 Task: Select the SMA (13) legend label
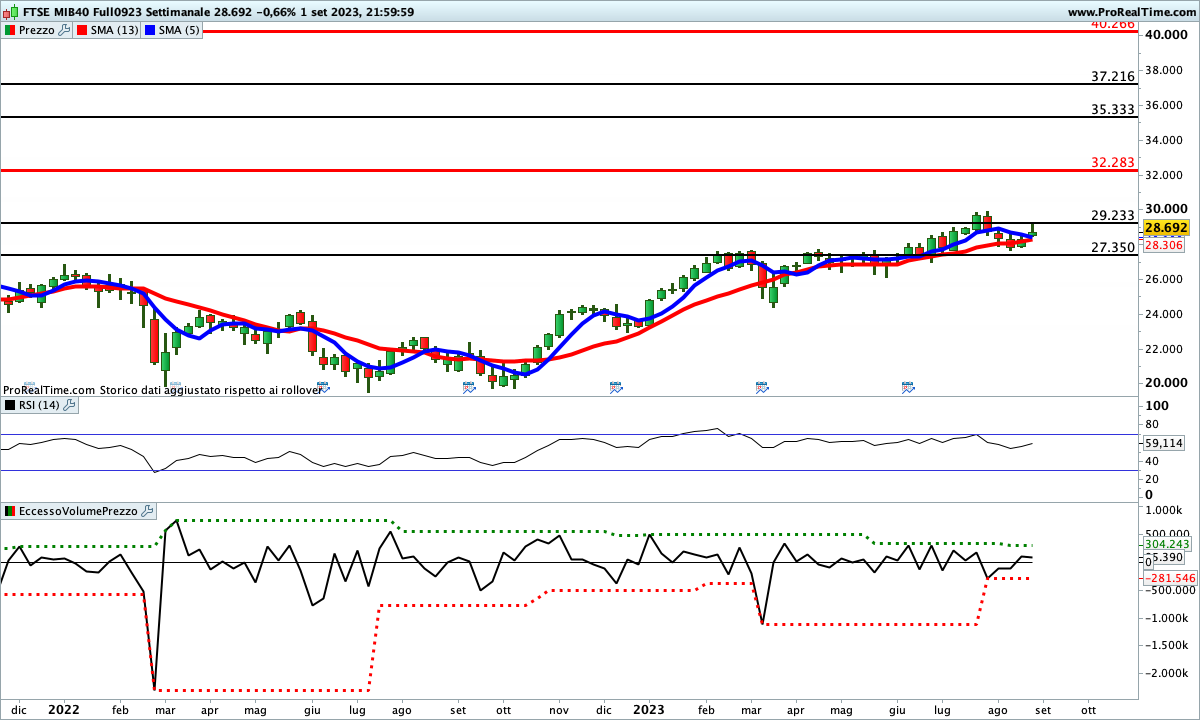[114, 31]
